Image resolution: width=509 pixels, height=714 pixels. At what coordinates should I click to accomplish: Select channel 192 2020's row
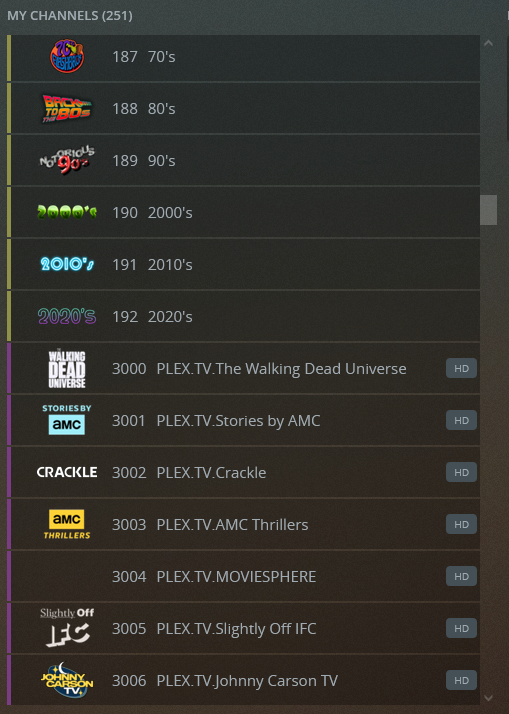point(244,316)
